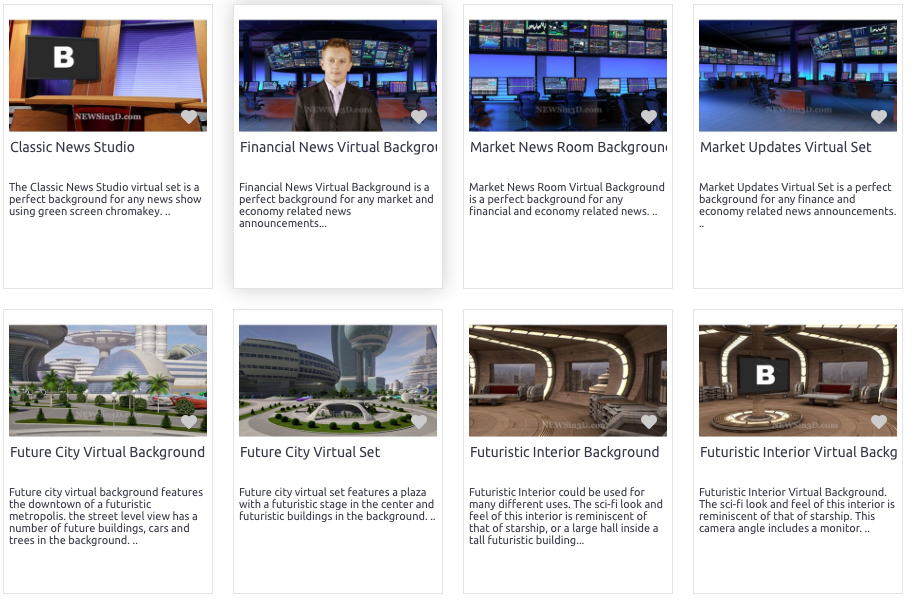Viewport: 915px width, 603px height.
Task: Open the Future City Virtual Background listing
Action: 107,452
